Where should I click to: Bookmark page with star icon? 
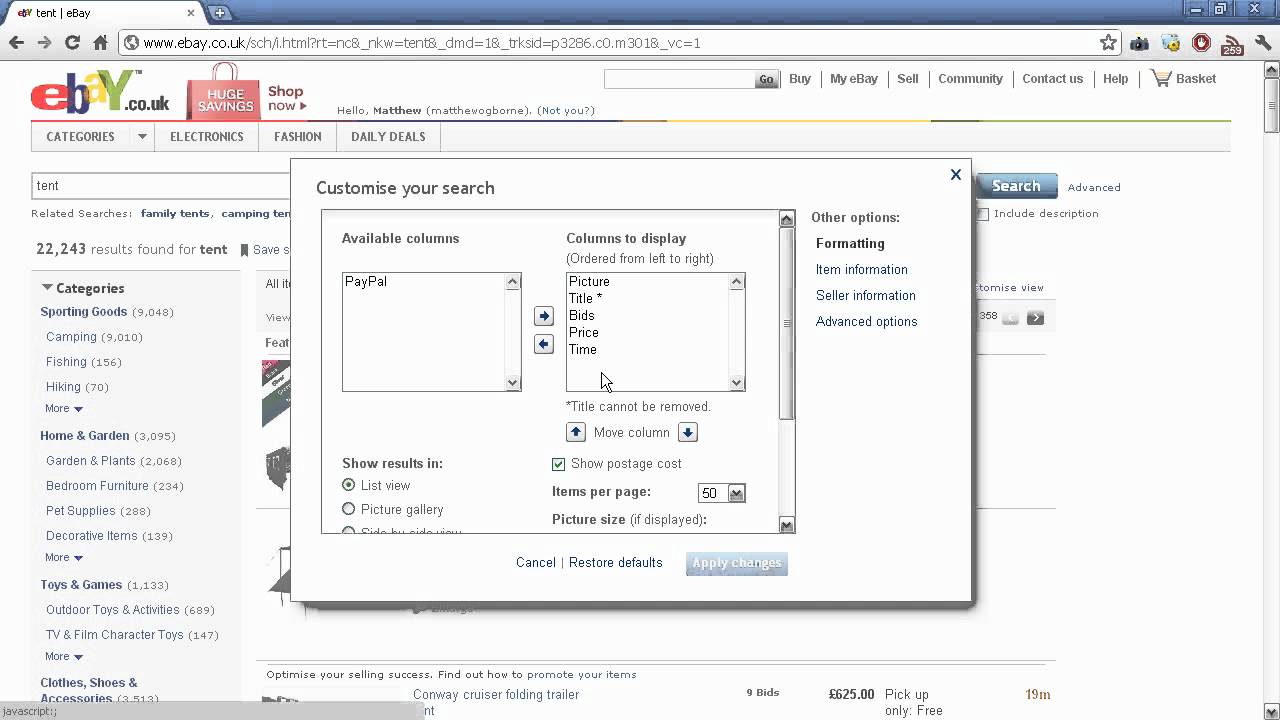1108,43
